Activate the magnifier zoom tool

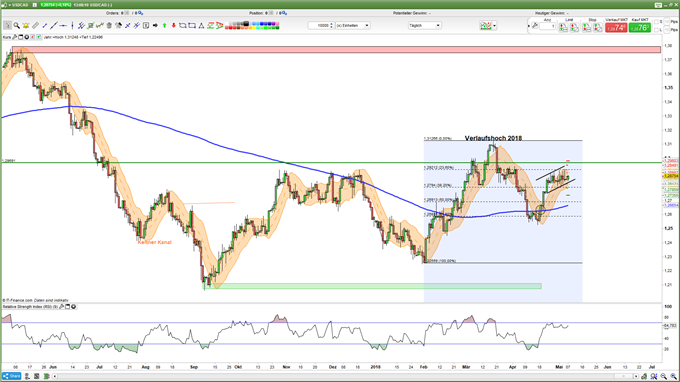pyautogui.click(x=16, y=26)
